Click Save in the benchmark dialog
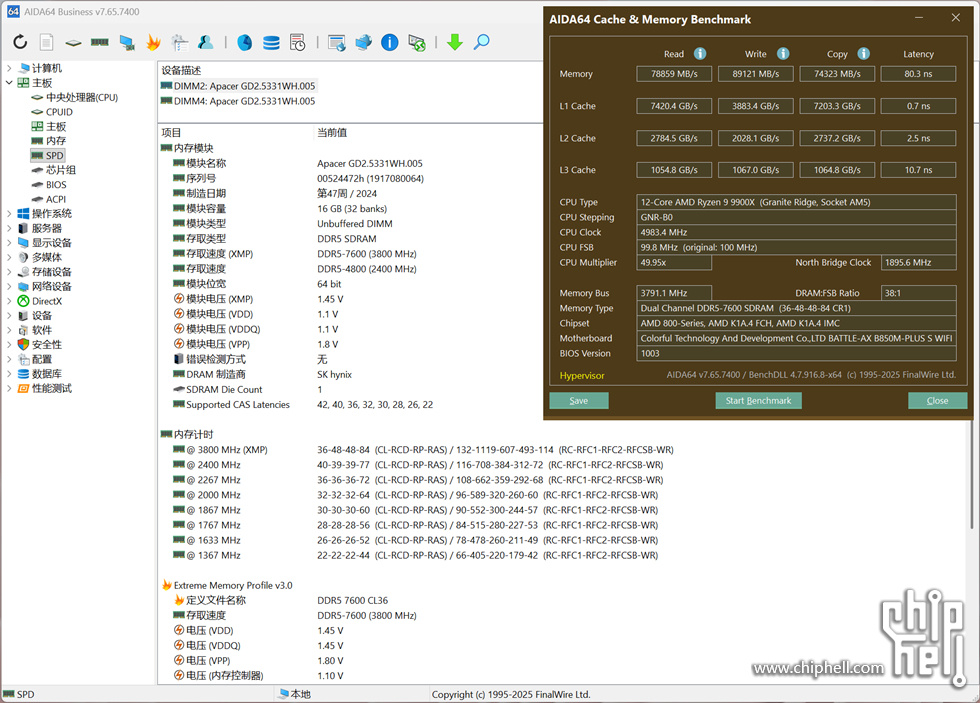Viewport: 980px width, 703px height. click(578, 400)
